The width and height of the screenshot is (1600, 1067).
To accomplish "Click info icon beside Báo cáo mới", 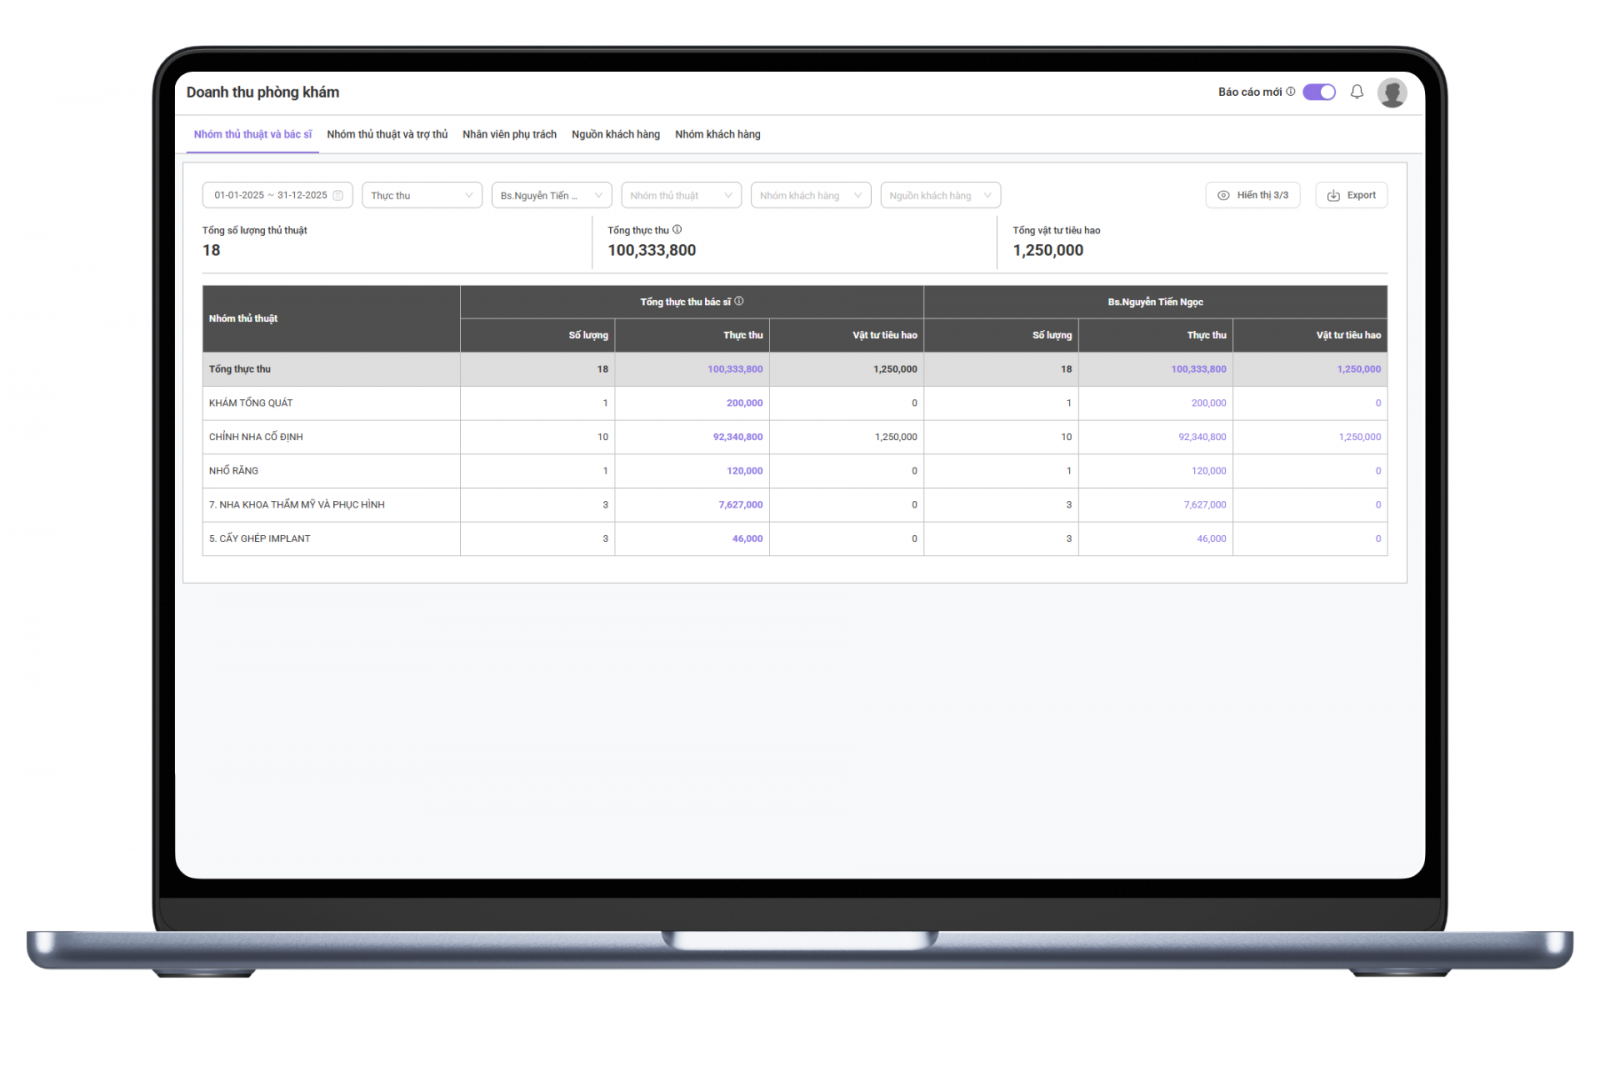I will click(x=1290, y=92).
